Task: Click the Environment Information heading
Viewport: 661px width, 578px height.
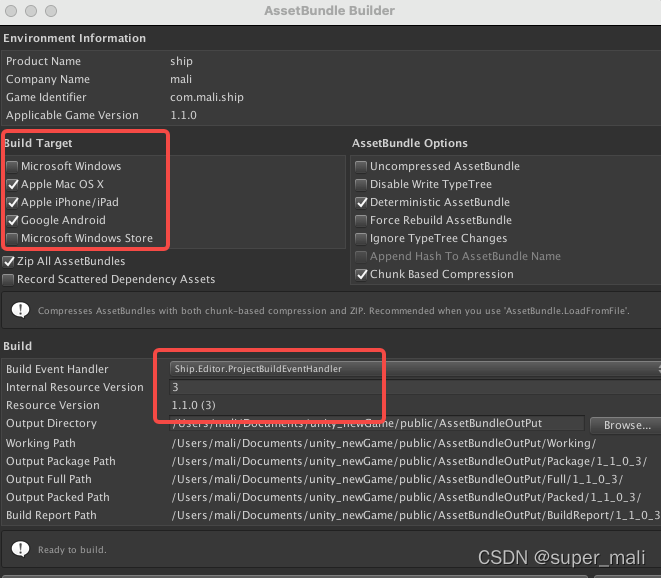Action: tap(74, 38)
